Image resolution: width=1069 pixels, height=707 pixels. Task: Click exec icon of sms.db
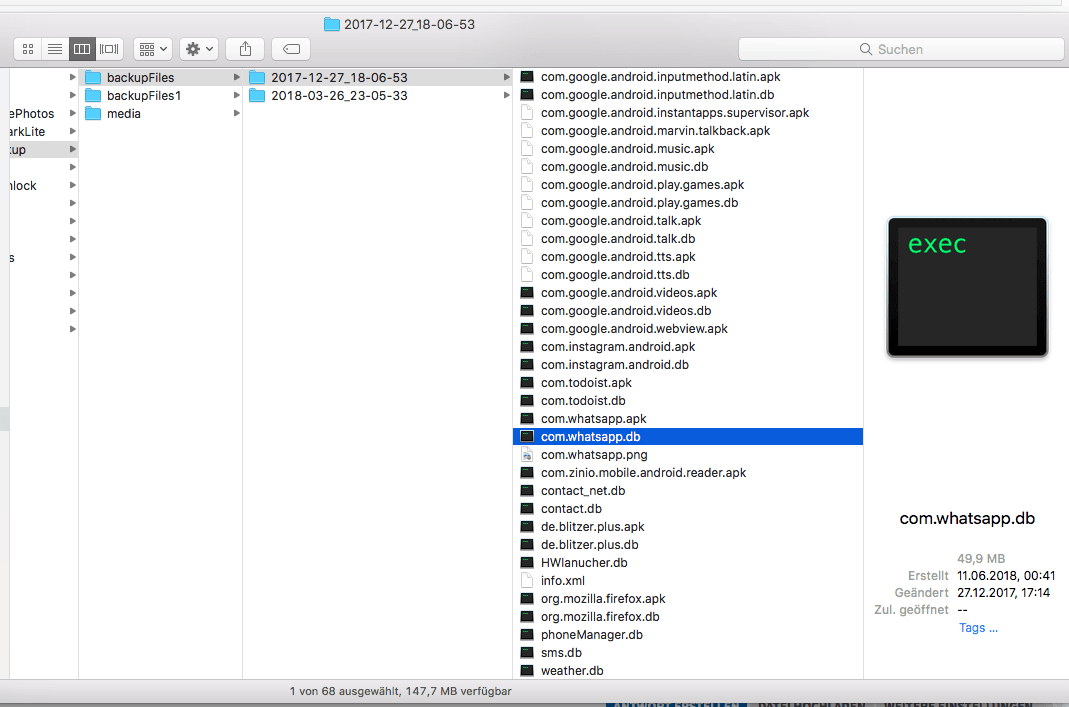(x=527, y=653)
